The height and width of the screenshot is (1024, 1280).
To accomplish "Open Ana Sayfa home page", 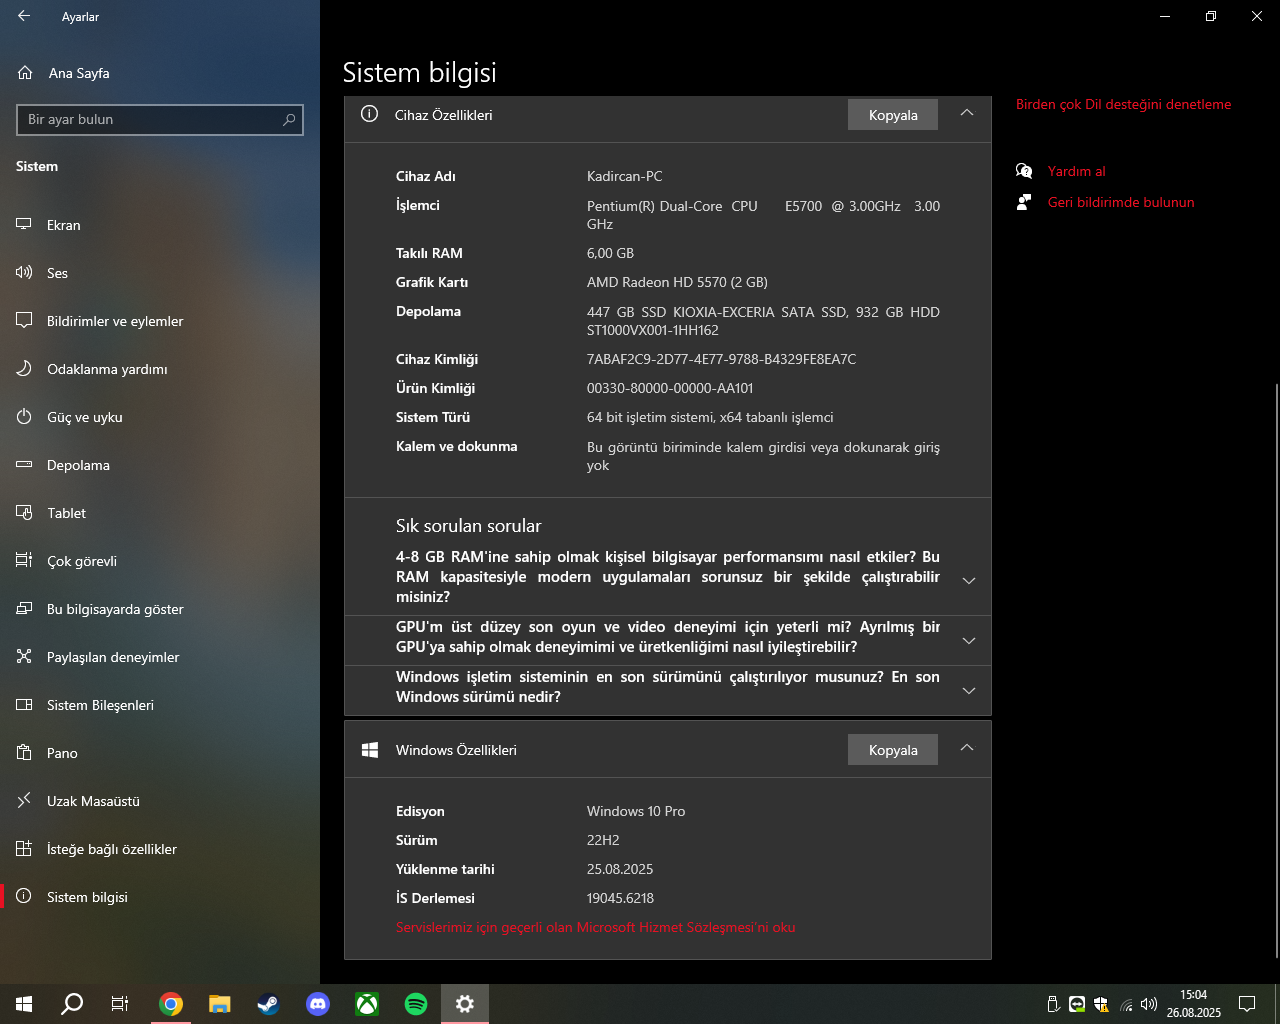I will pyautogui.click(x=160, y=73).
